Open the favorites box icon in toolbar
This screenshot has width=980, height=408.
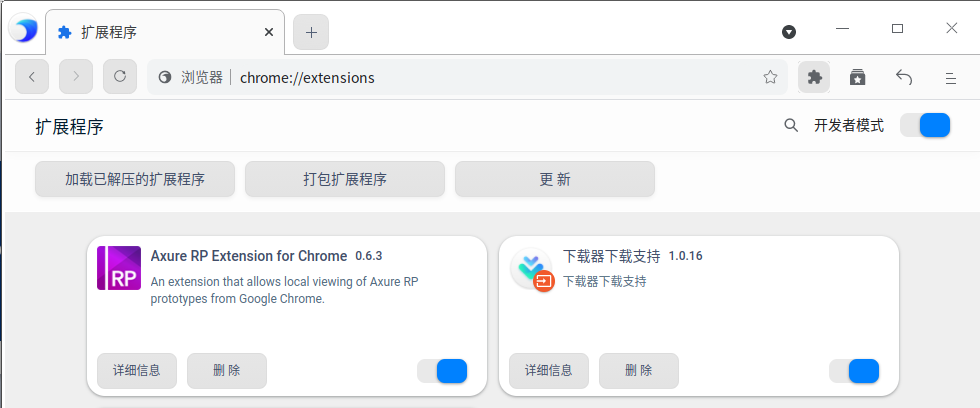point(857,77)
